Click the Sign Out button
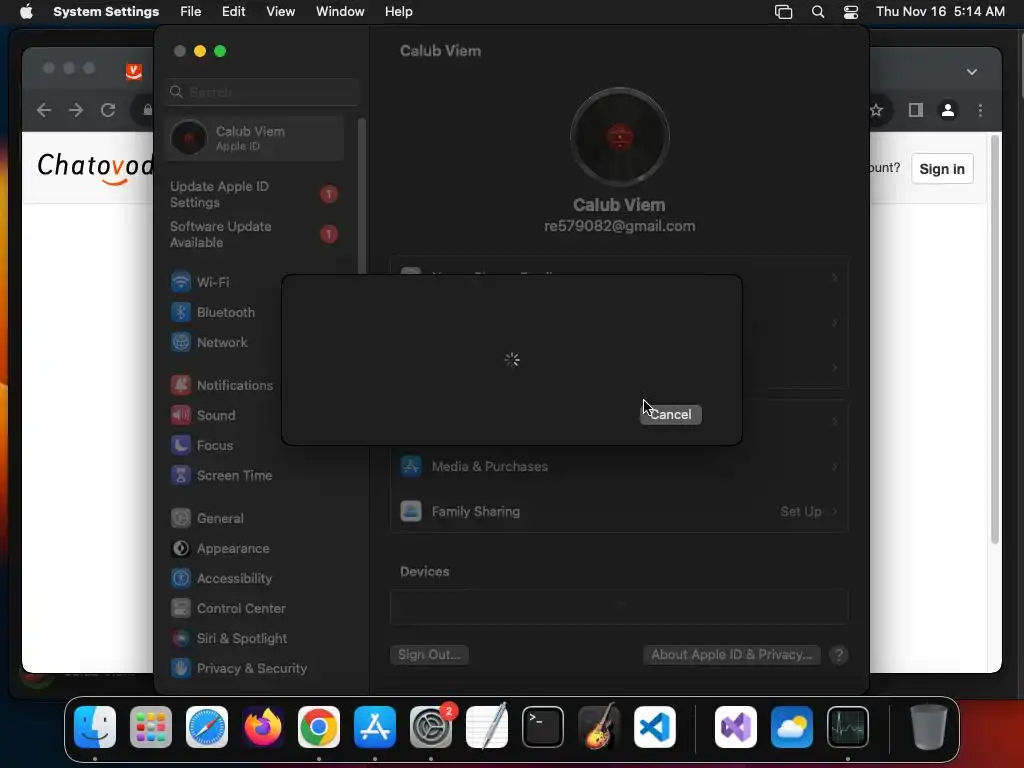Viewport: 1024px width, 768px height. click(429, 654)
